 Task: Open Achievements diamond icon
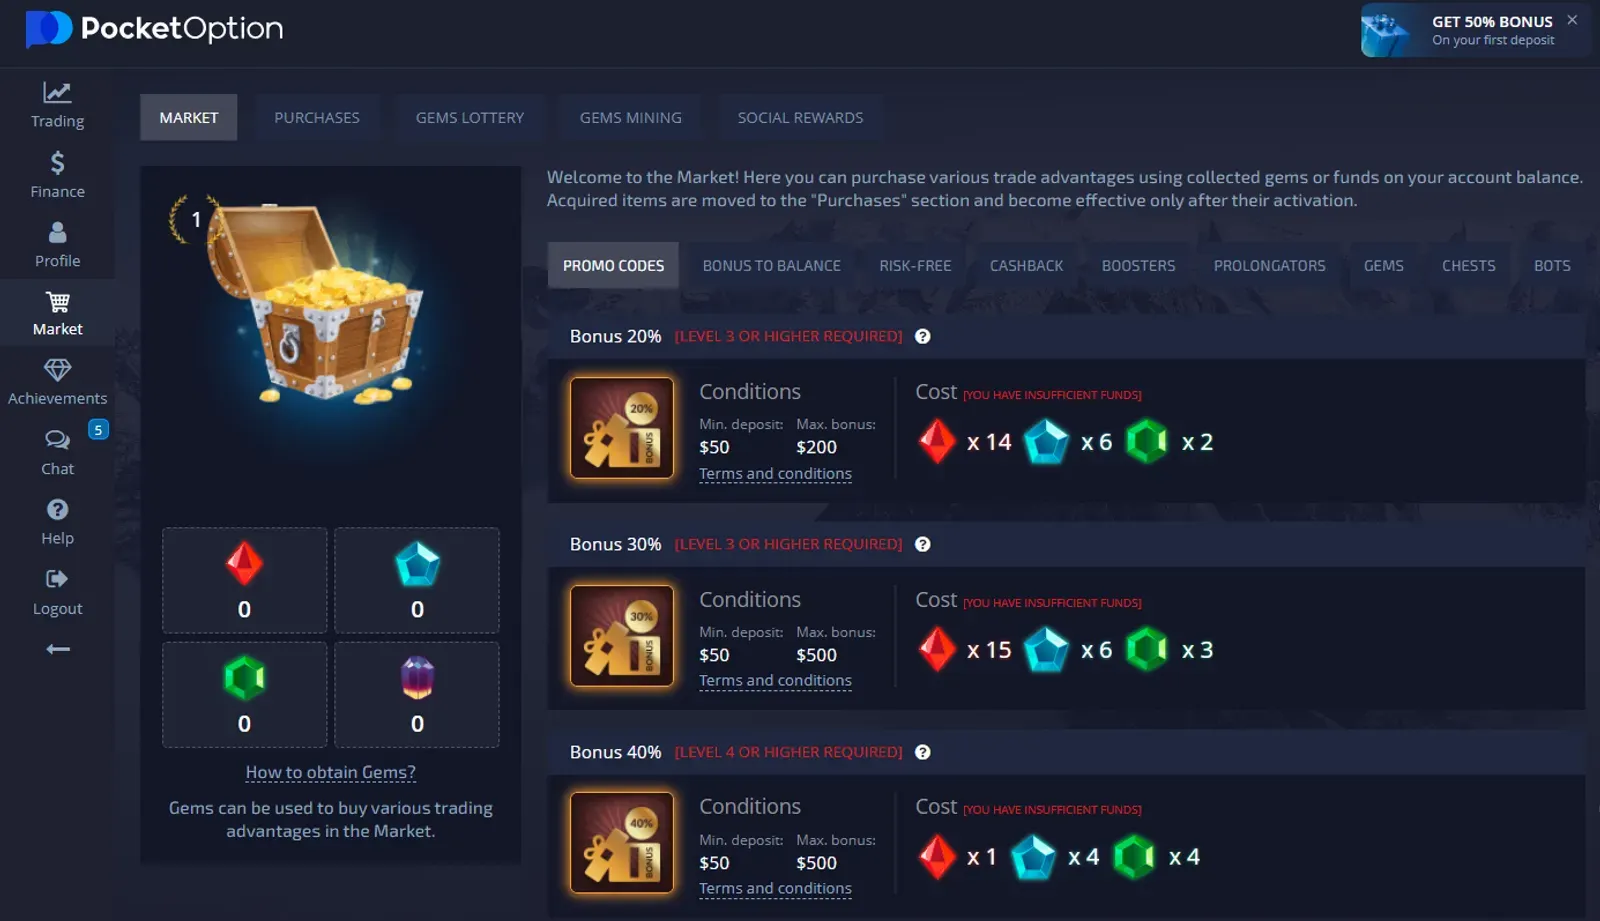(57, 369)
